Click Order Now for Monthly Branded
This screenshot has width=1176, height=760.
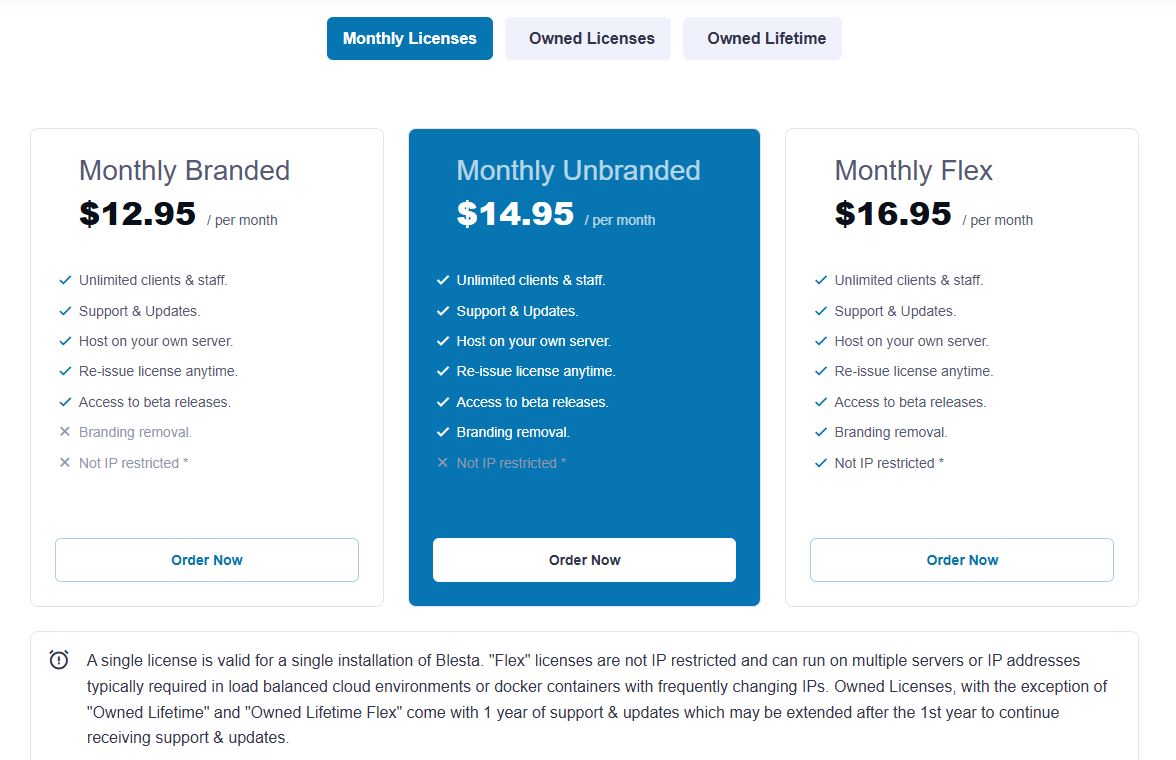[x=206, y=560]
